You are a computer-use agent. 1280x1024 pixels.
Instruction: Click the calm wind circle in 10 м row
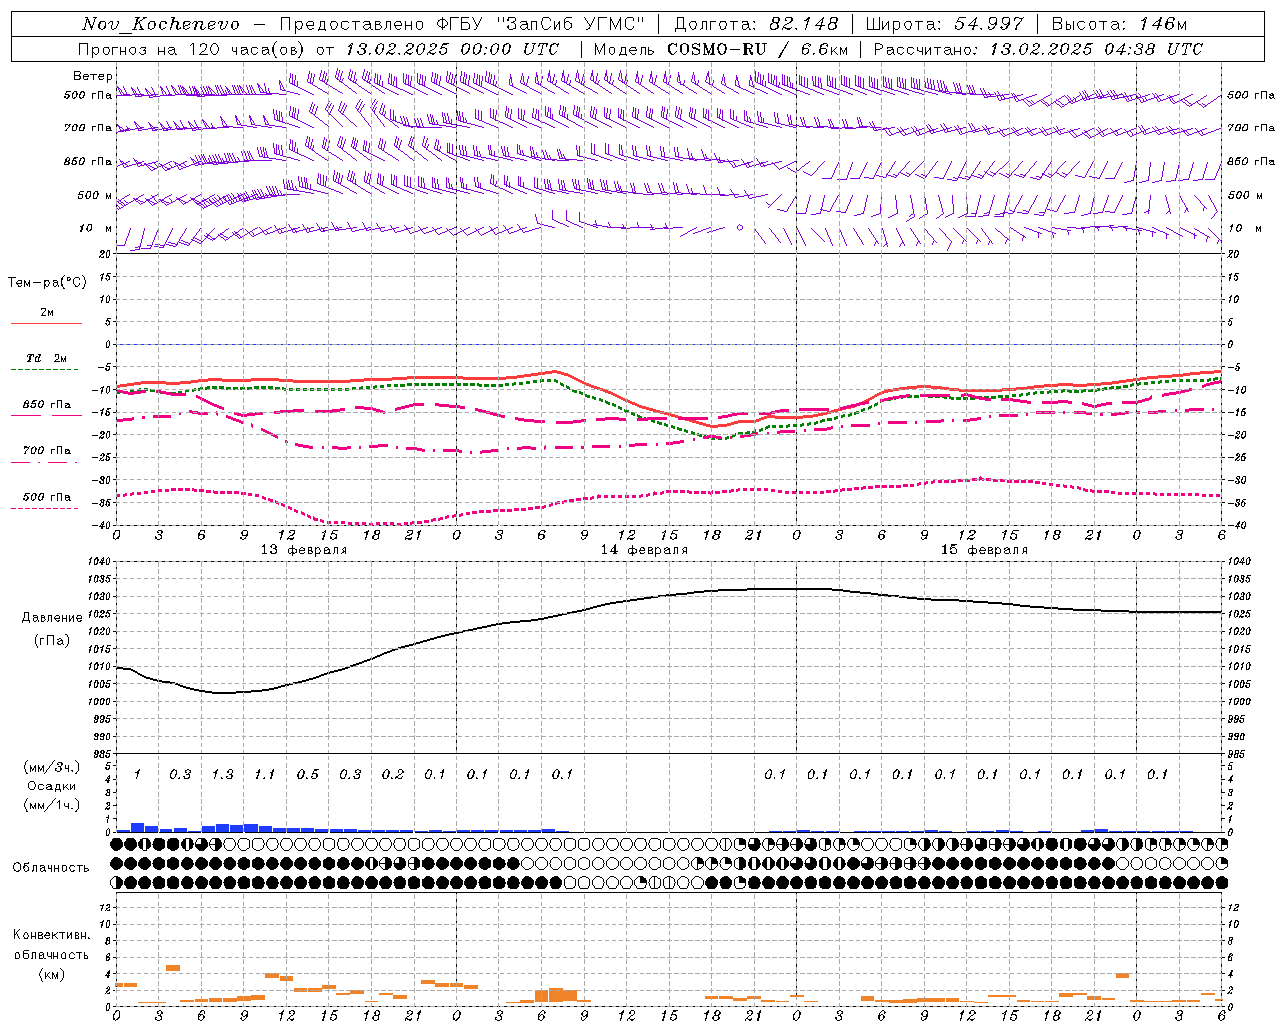pyautogui.click(x=740, y=228)
